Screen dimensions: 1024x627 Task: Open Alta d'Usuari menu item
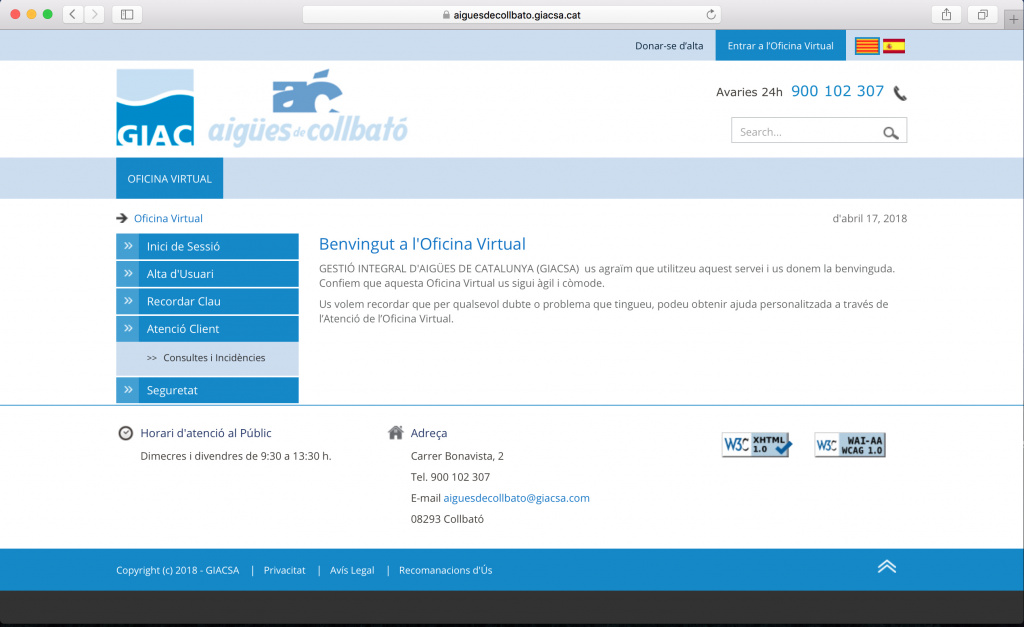pyautogui.click(x=207, y=274)
